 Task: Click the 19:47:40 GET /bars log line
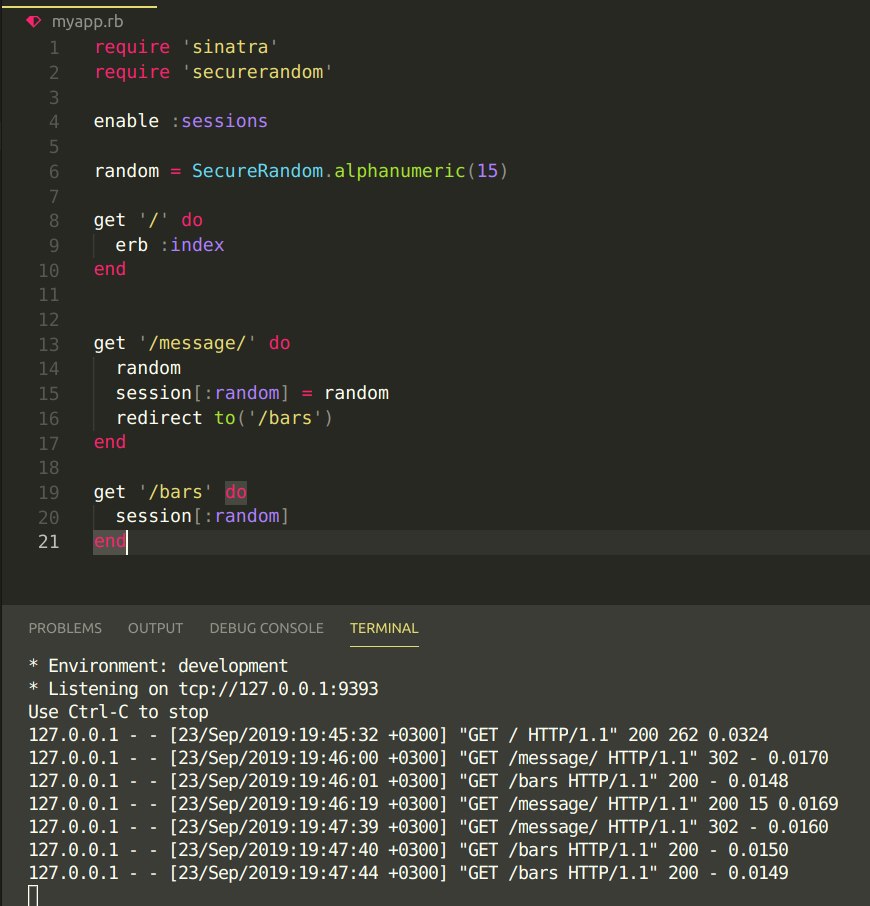408,850
